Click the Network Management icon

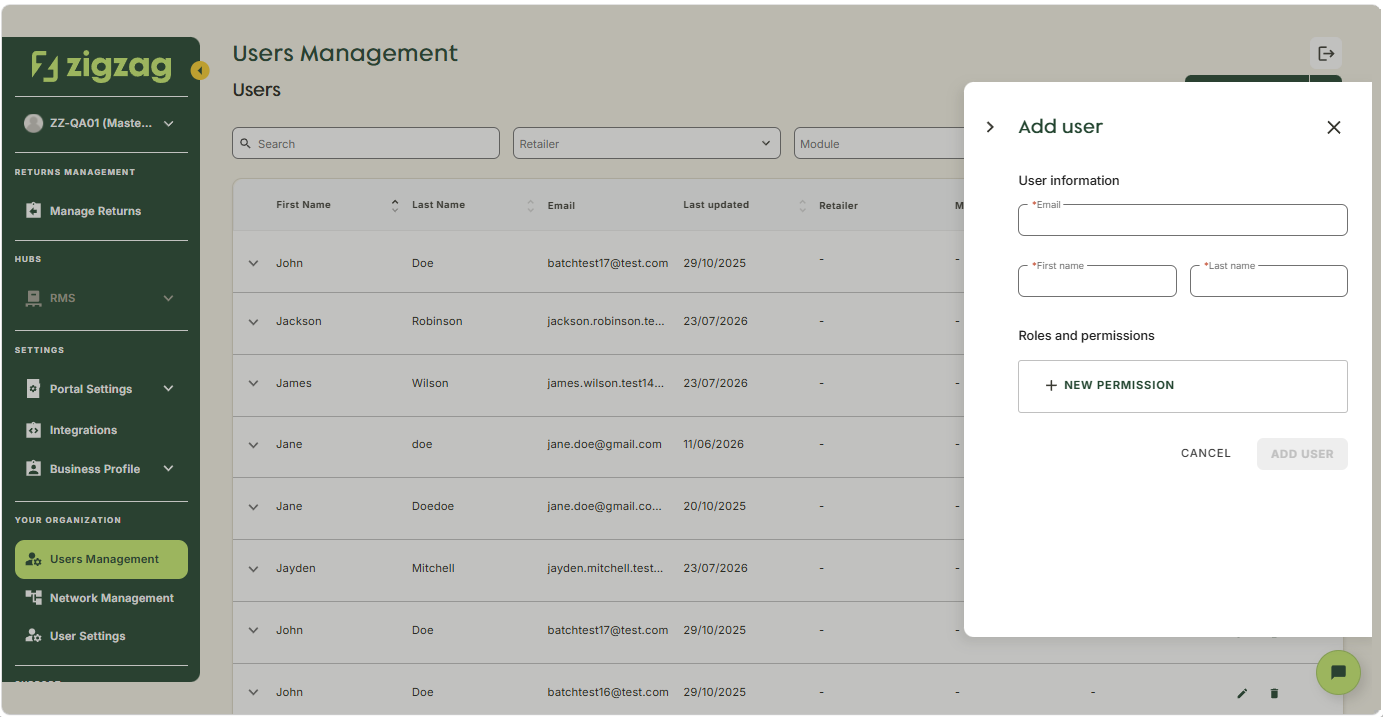[33, 597]
